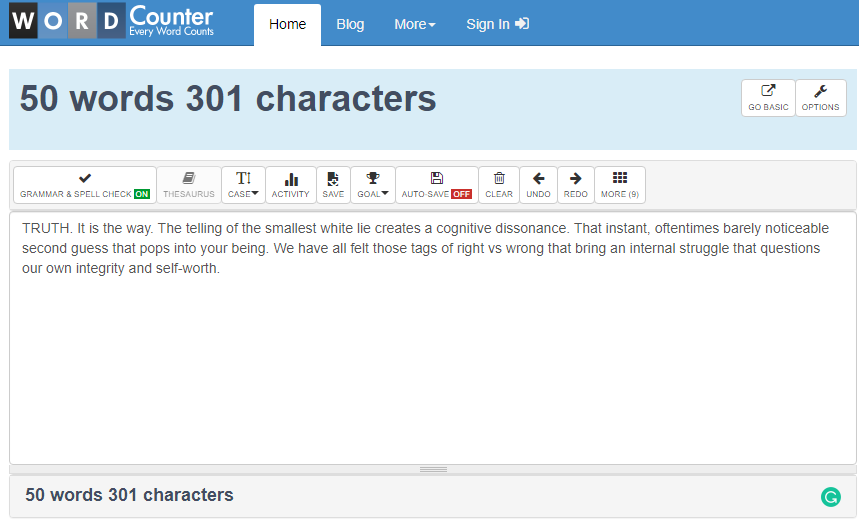859x520 pixels.
Task: Switch to Go Basic mode
Action: coord(768,98)
